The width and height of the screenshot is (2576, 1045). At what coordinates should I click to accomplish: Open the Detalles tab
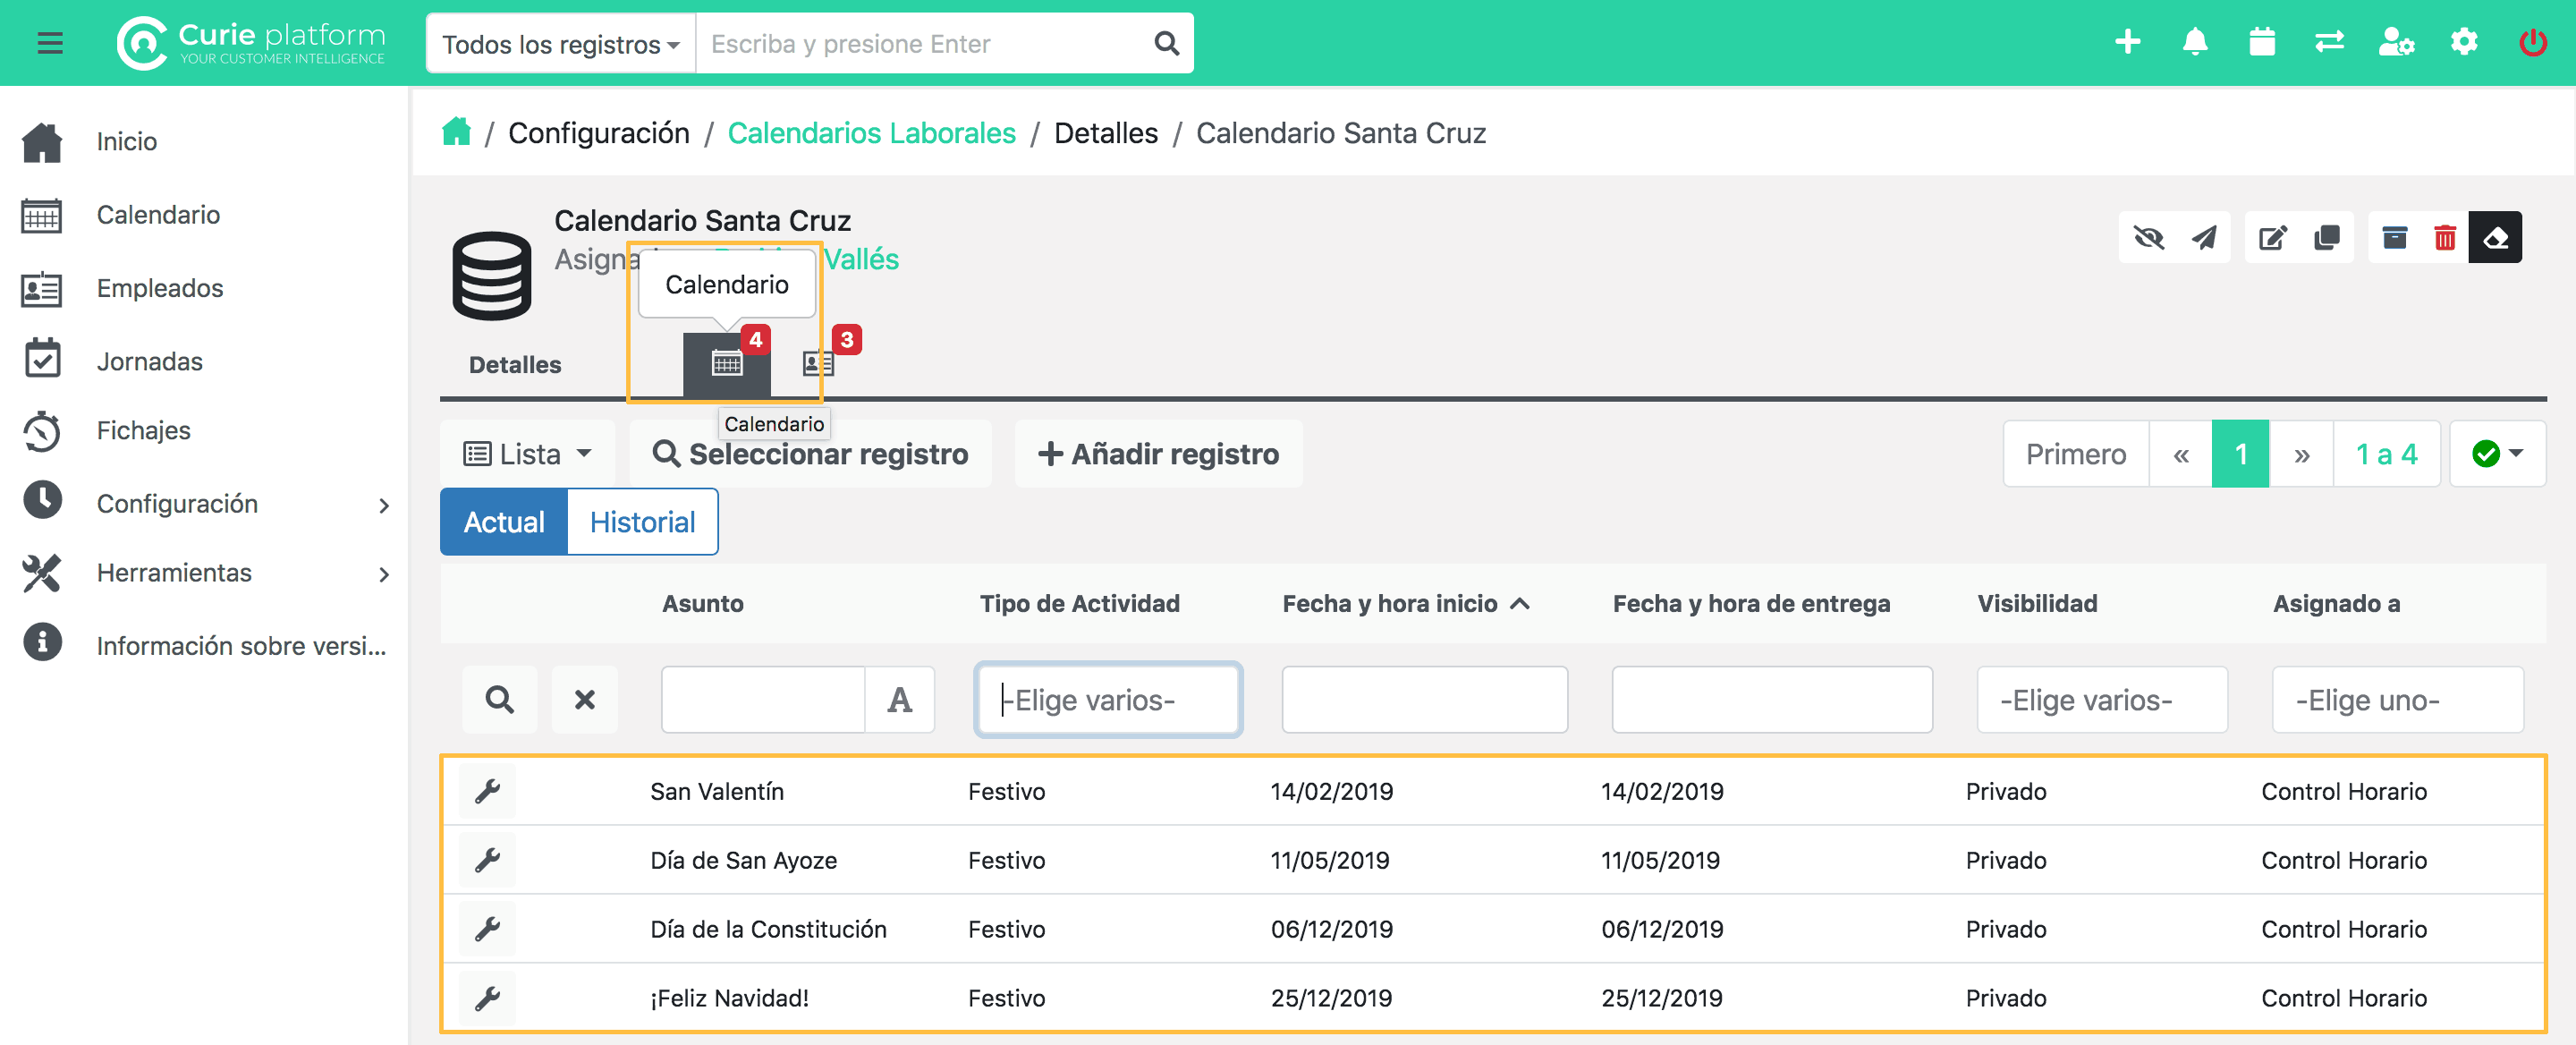(x=515, y=365)
